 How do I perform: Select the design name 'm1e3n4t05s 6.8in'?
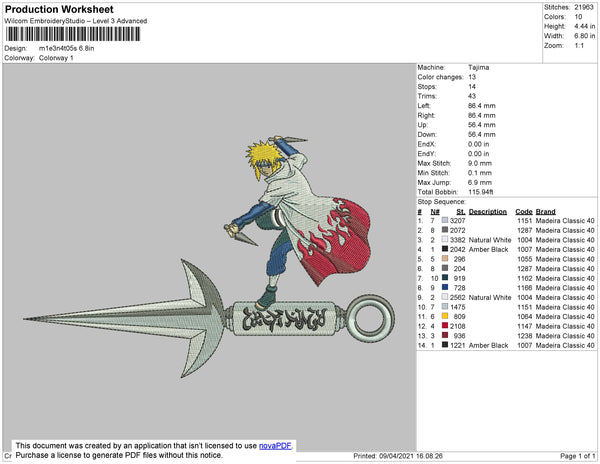pos(67,48)
